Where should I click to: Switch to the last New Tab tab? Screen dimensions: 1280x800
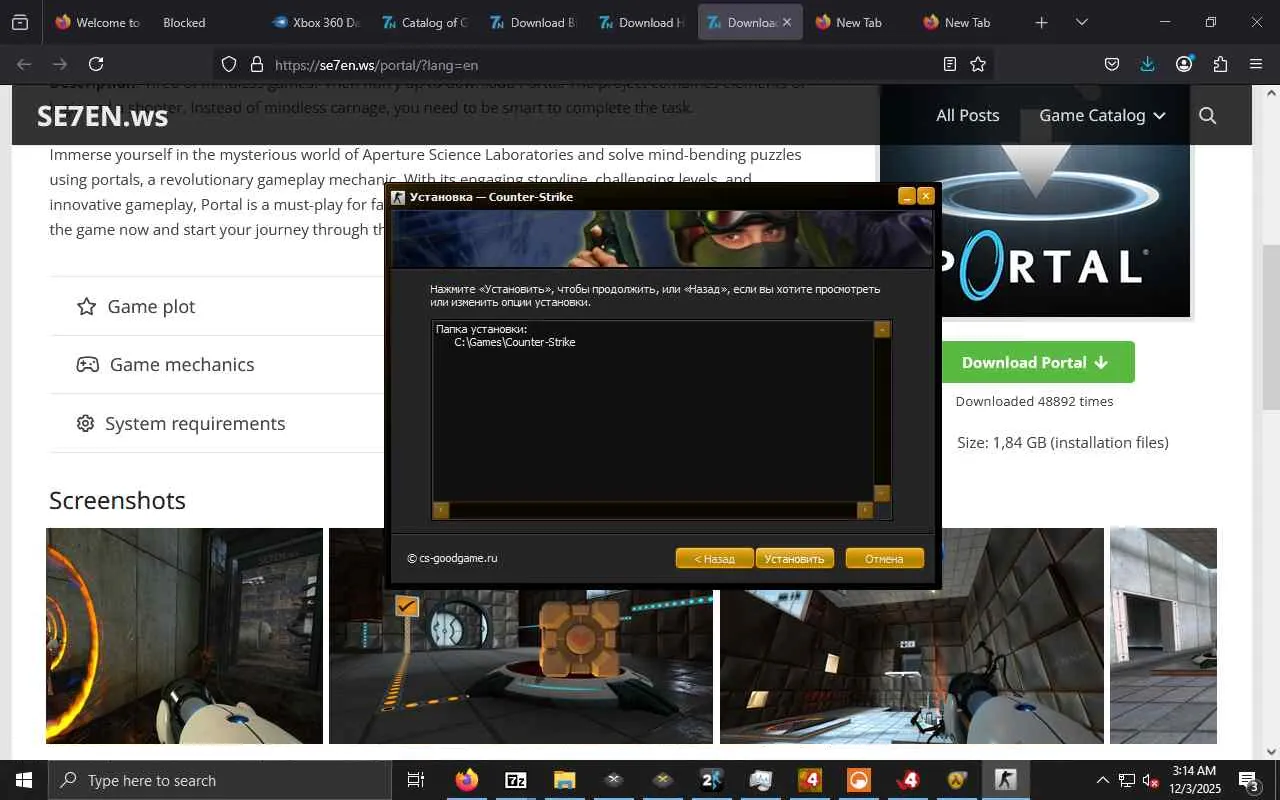pyautogui.click(x=967, y=22)
